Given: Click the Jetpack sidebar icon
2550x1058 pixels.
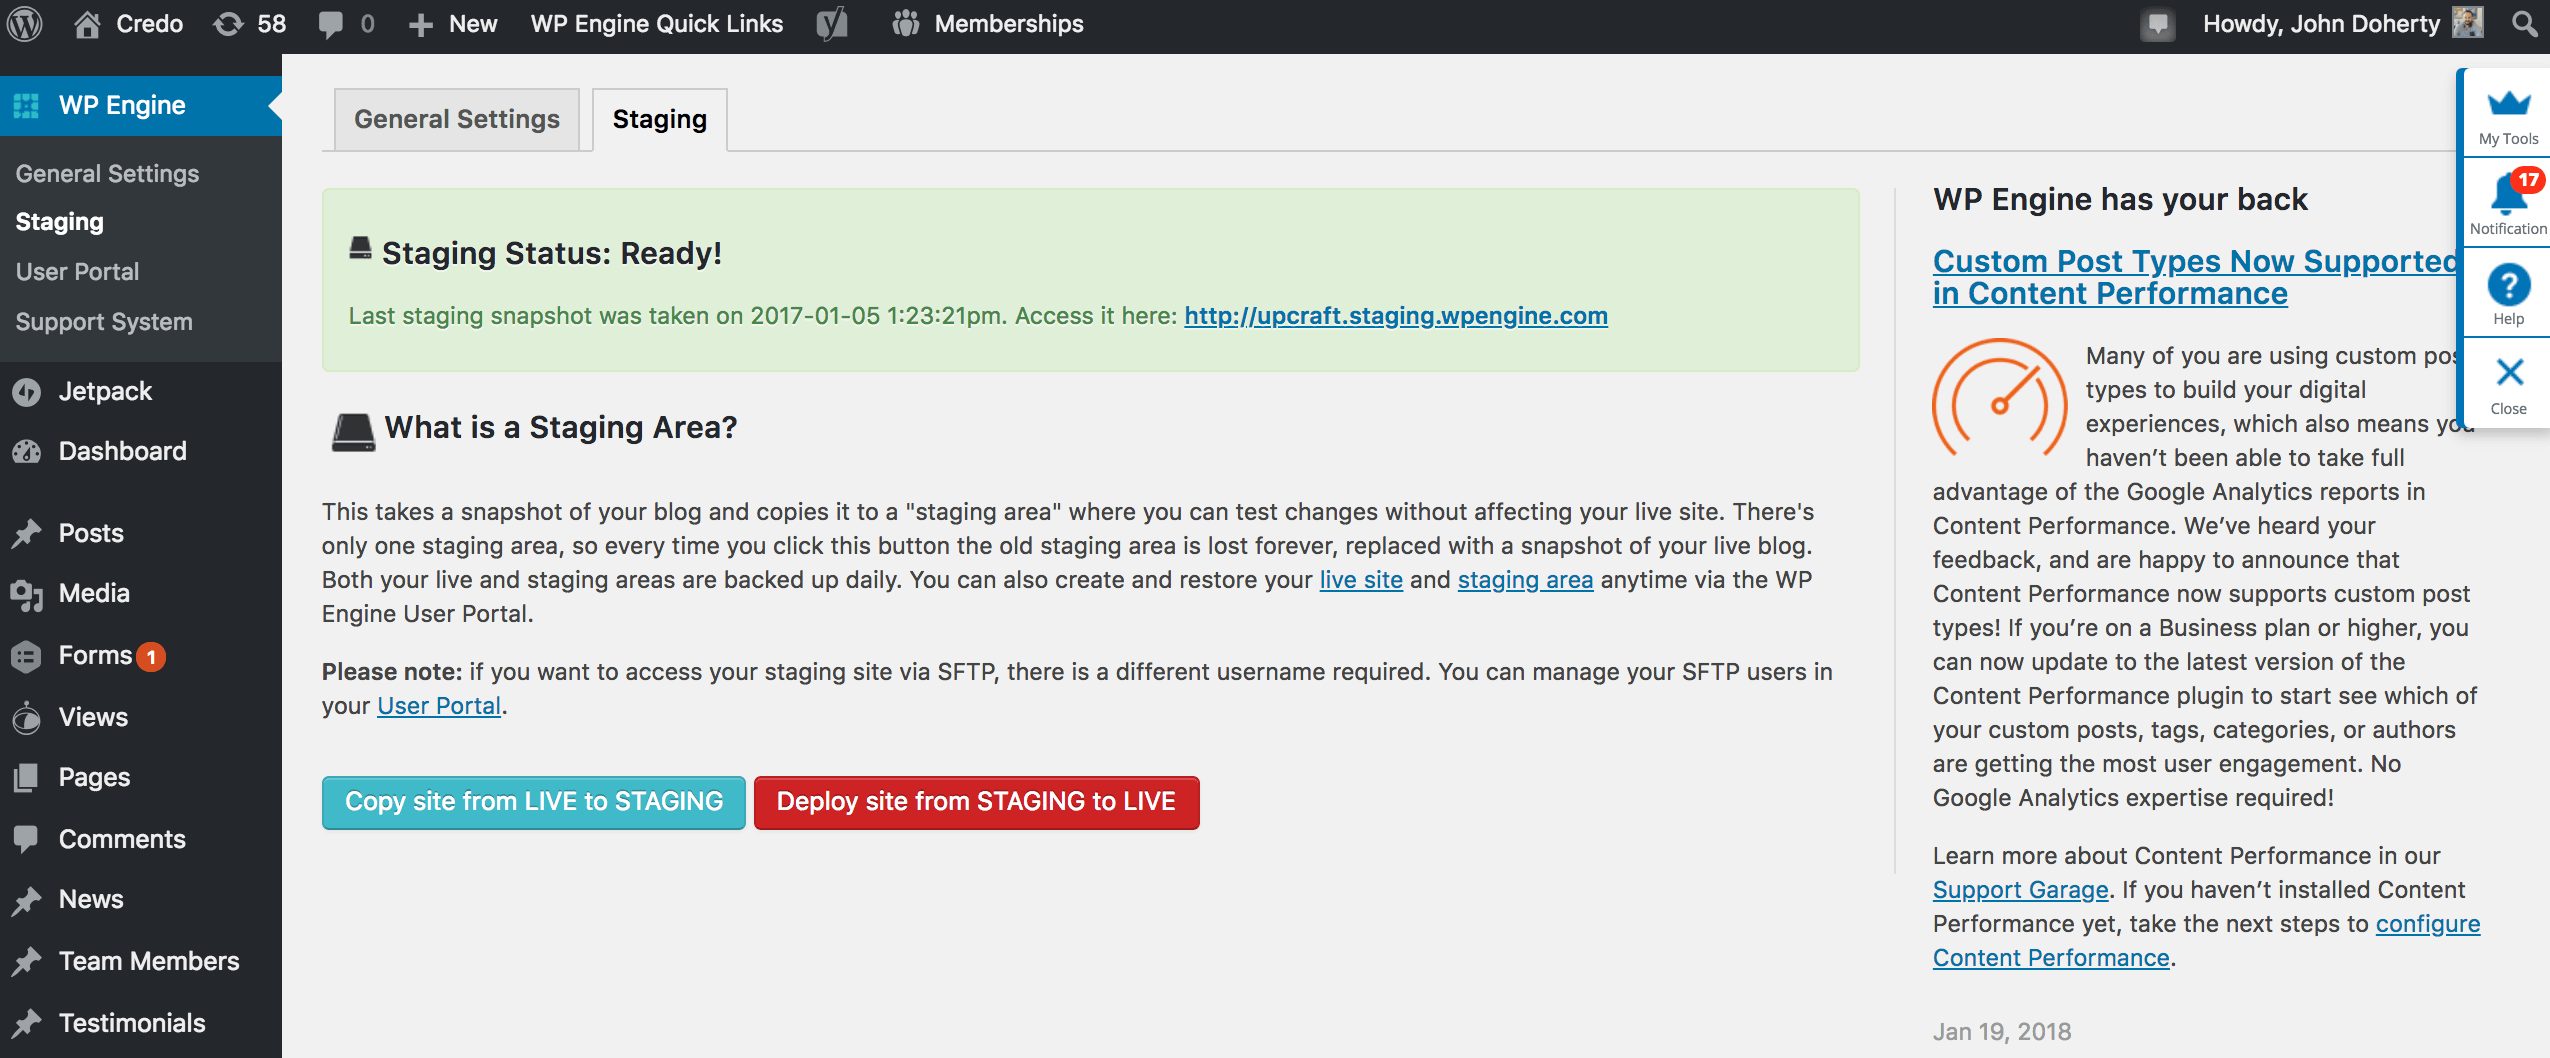Looking at the screenshot, I should point(27,392).
